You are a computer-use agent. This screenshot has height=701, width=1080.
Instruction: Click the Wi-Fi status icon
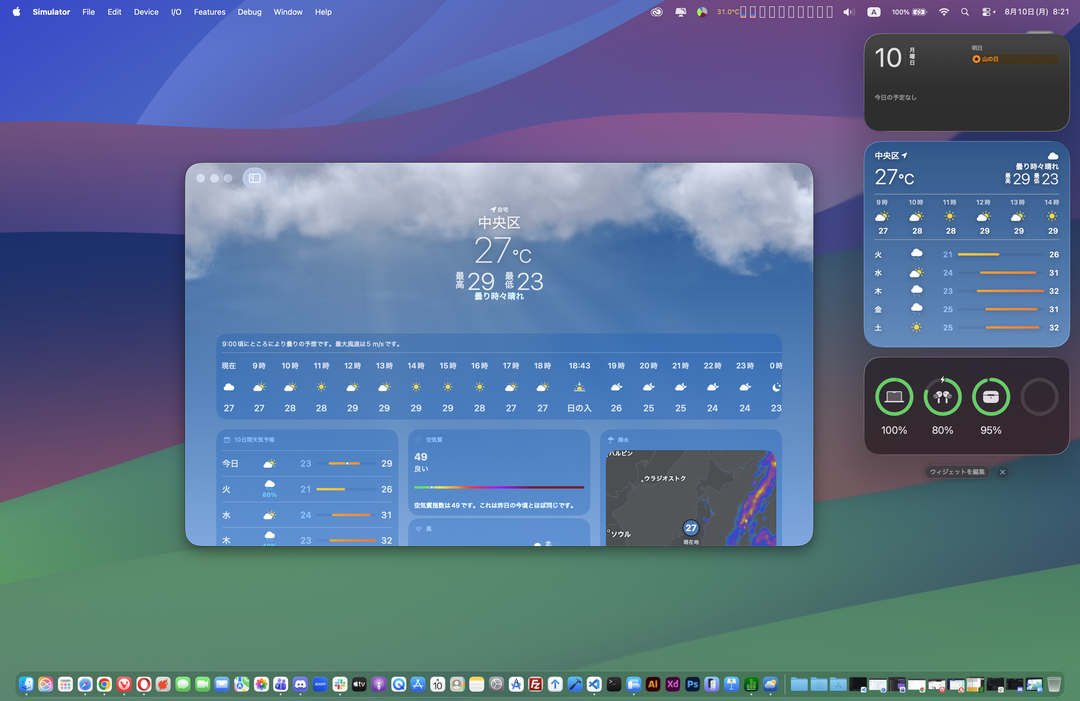pos(944,12)
